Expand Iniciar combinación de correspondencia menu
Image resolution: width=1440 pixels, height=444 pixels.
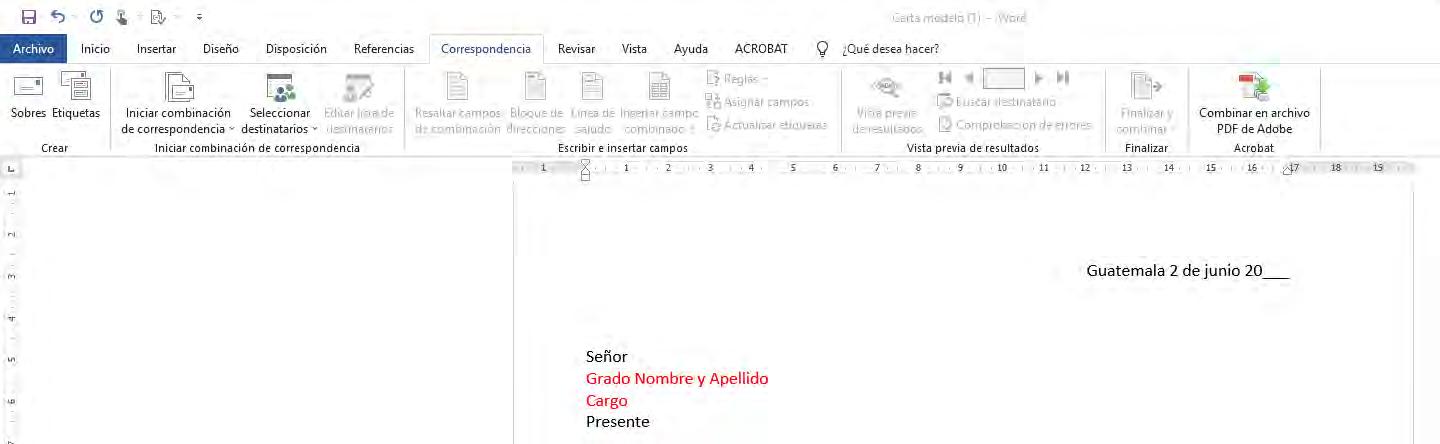[178, 105]
